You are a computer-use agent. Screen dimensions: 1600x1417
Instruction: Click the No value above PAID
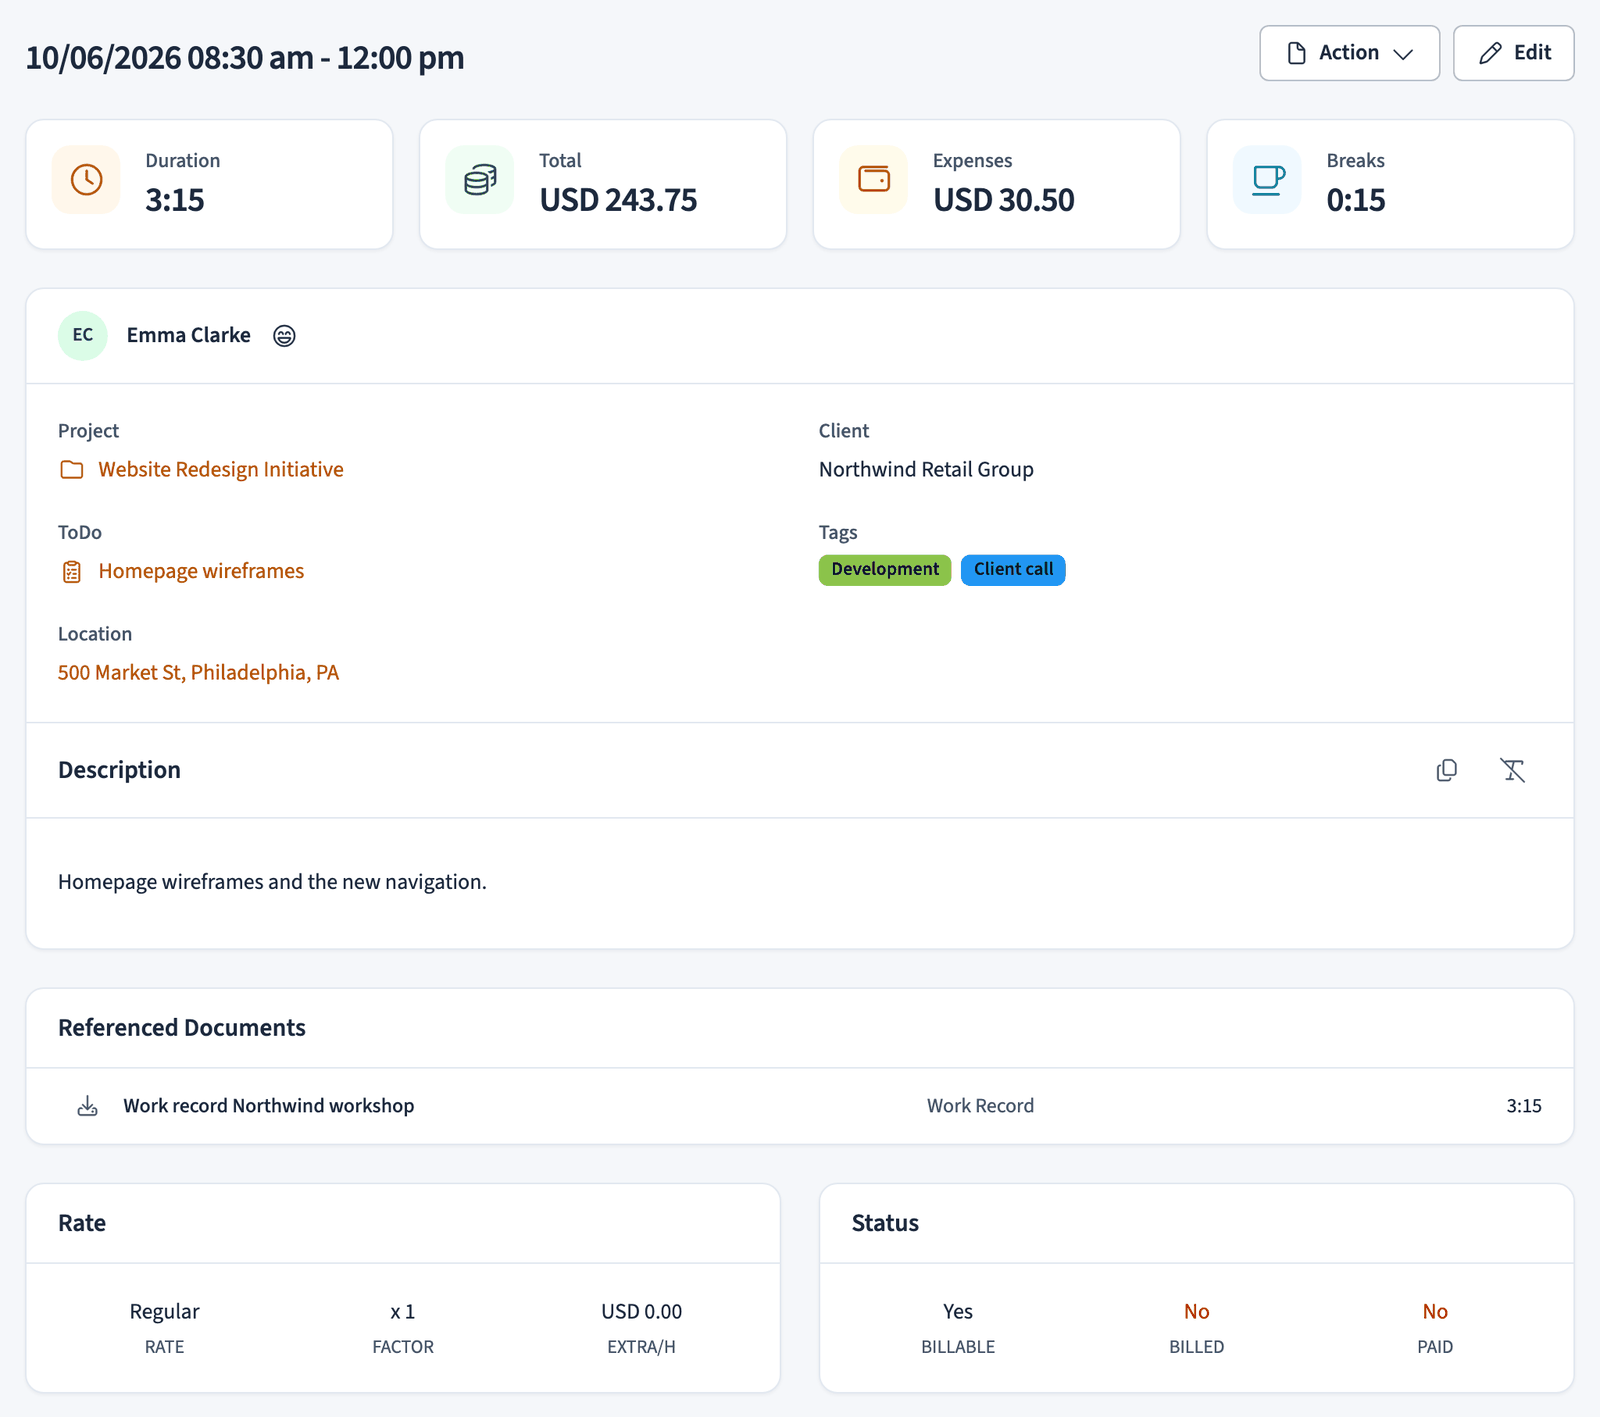click(x=1435, y=1311)
